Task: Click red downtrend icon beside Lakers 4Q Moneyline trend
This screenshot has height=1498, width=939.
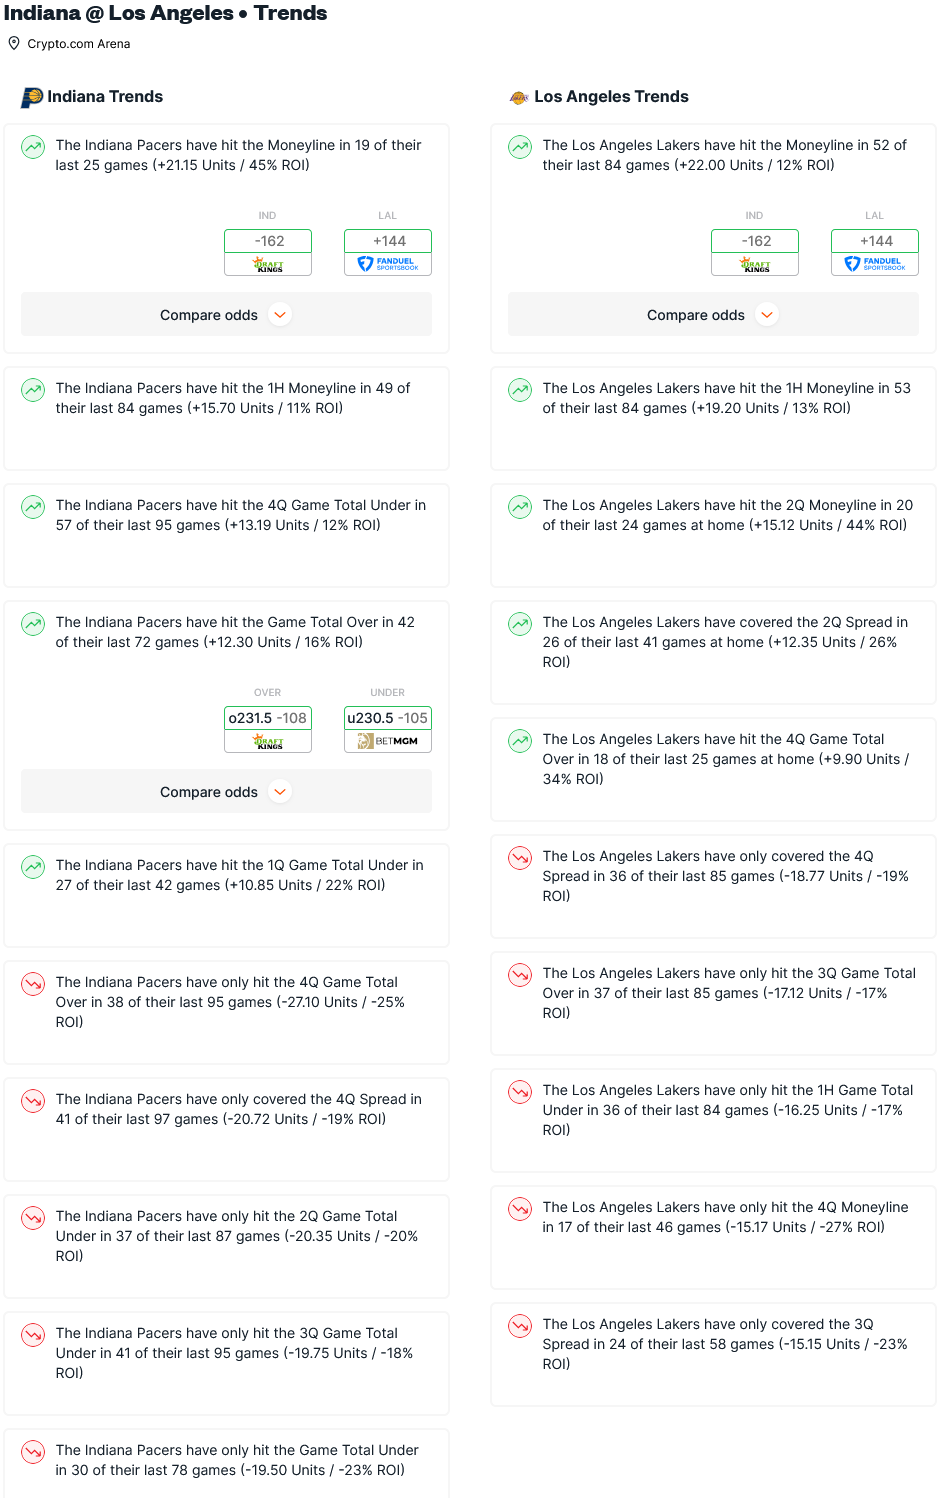Action: [x=520, y=1209]
